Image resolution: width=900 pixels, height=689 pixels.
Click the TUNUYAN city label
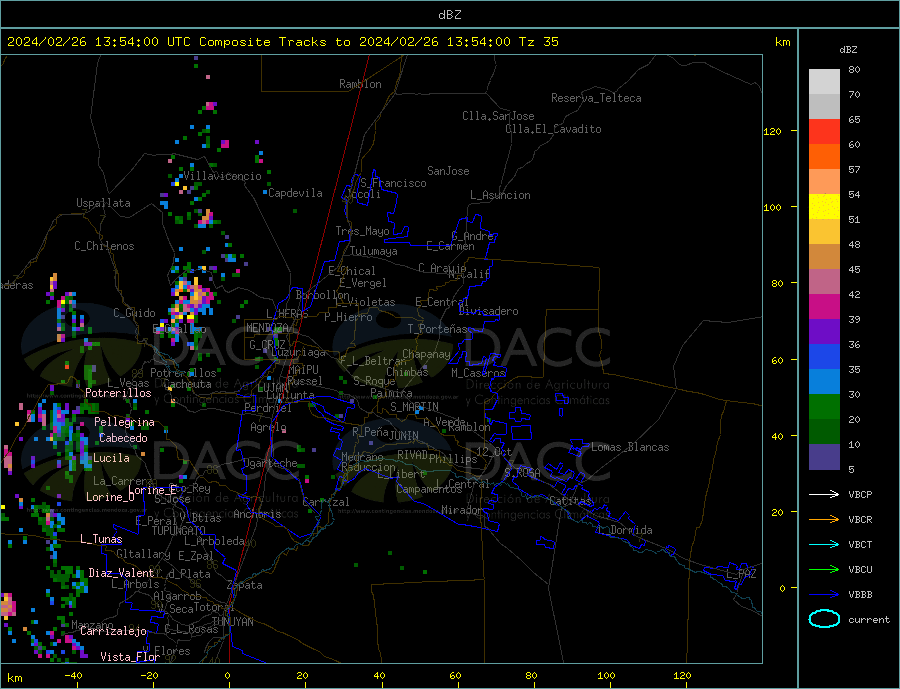pos(232,622)
